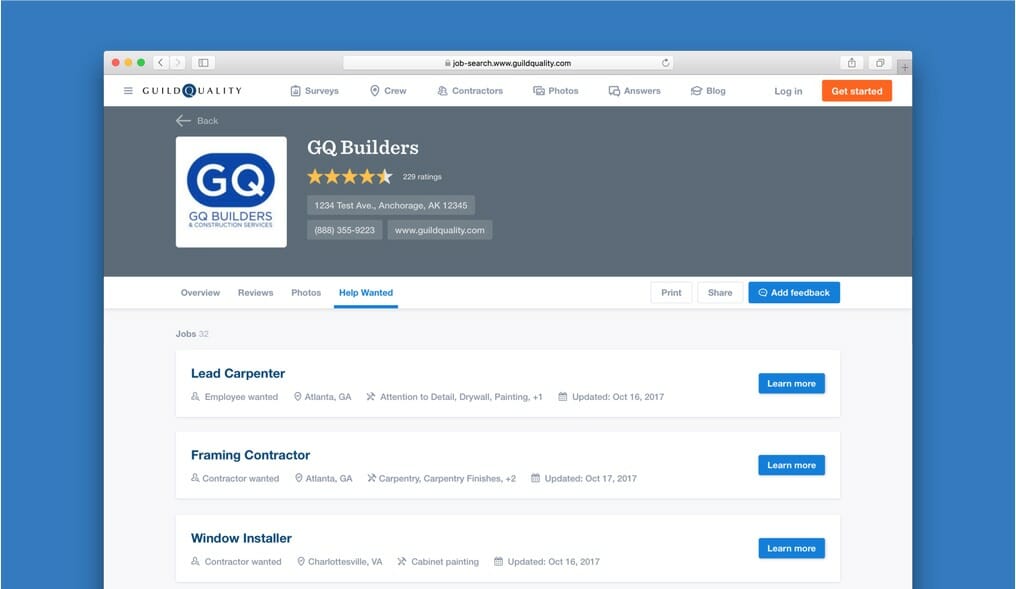Click person icon in Window Installer row

point(195,560)
